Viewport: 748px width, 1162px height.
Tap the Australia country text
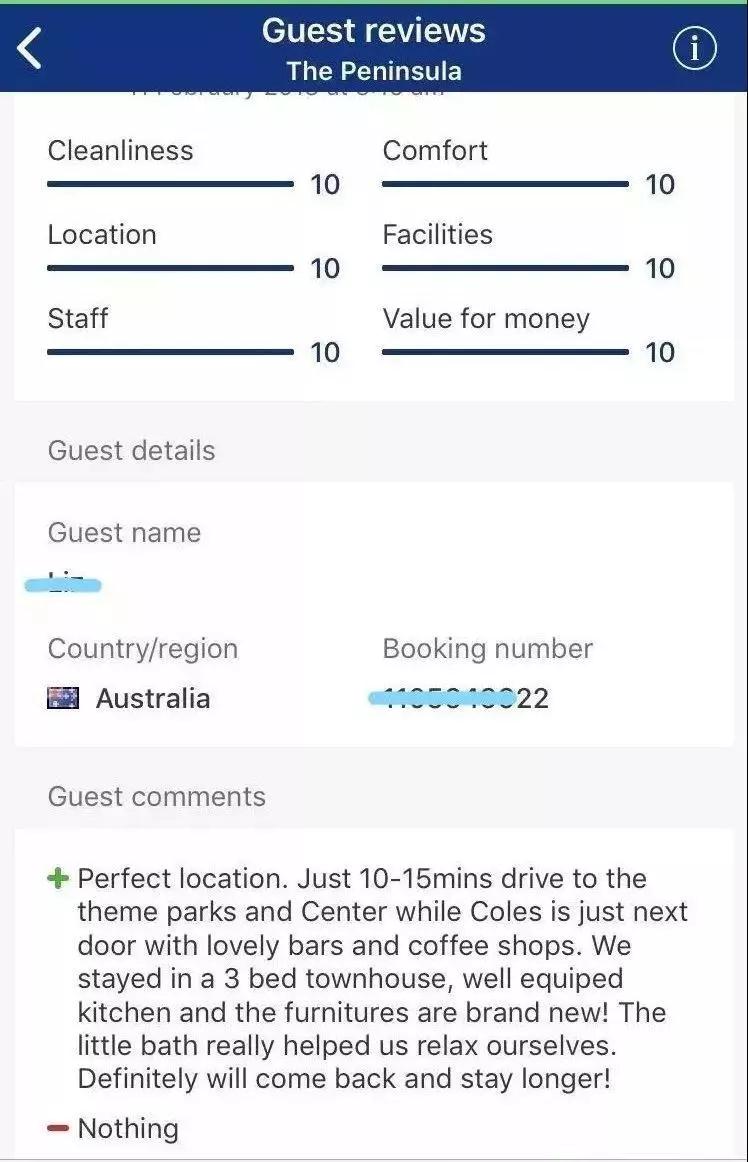(153, 699)
